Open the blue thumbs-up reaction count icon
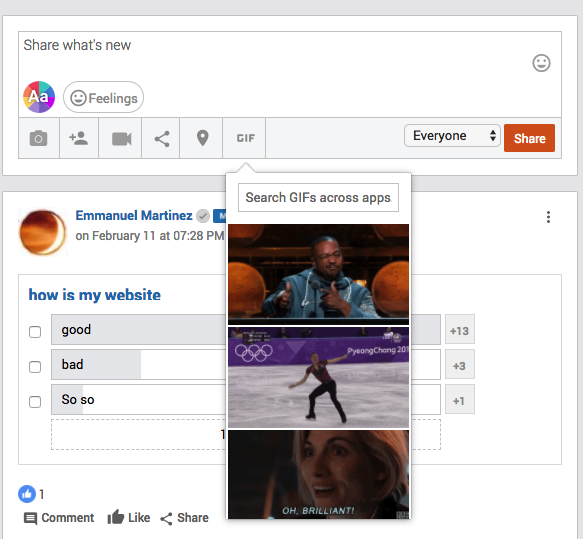The height and width of the screenshot is (539, 583). point(27,494)
